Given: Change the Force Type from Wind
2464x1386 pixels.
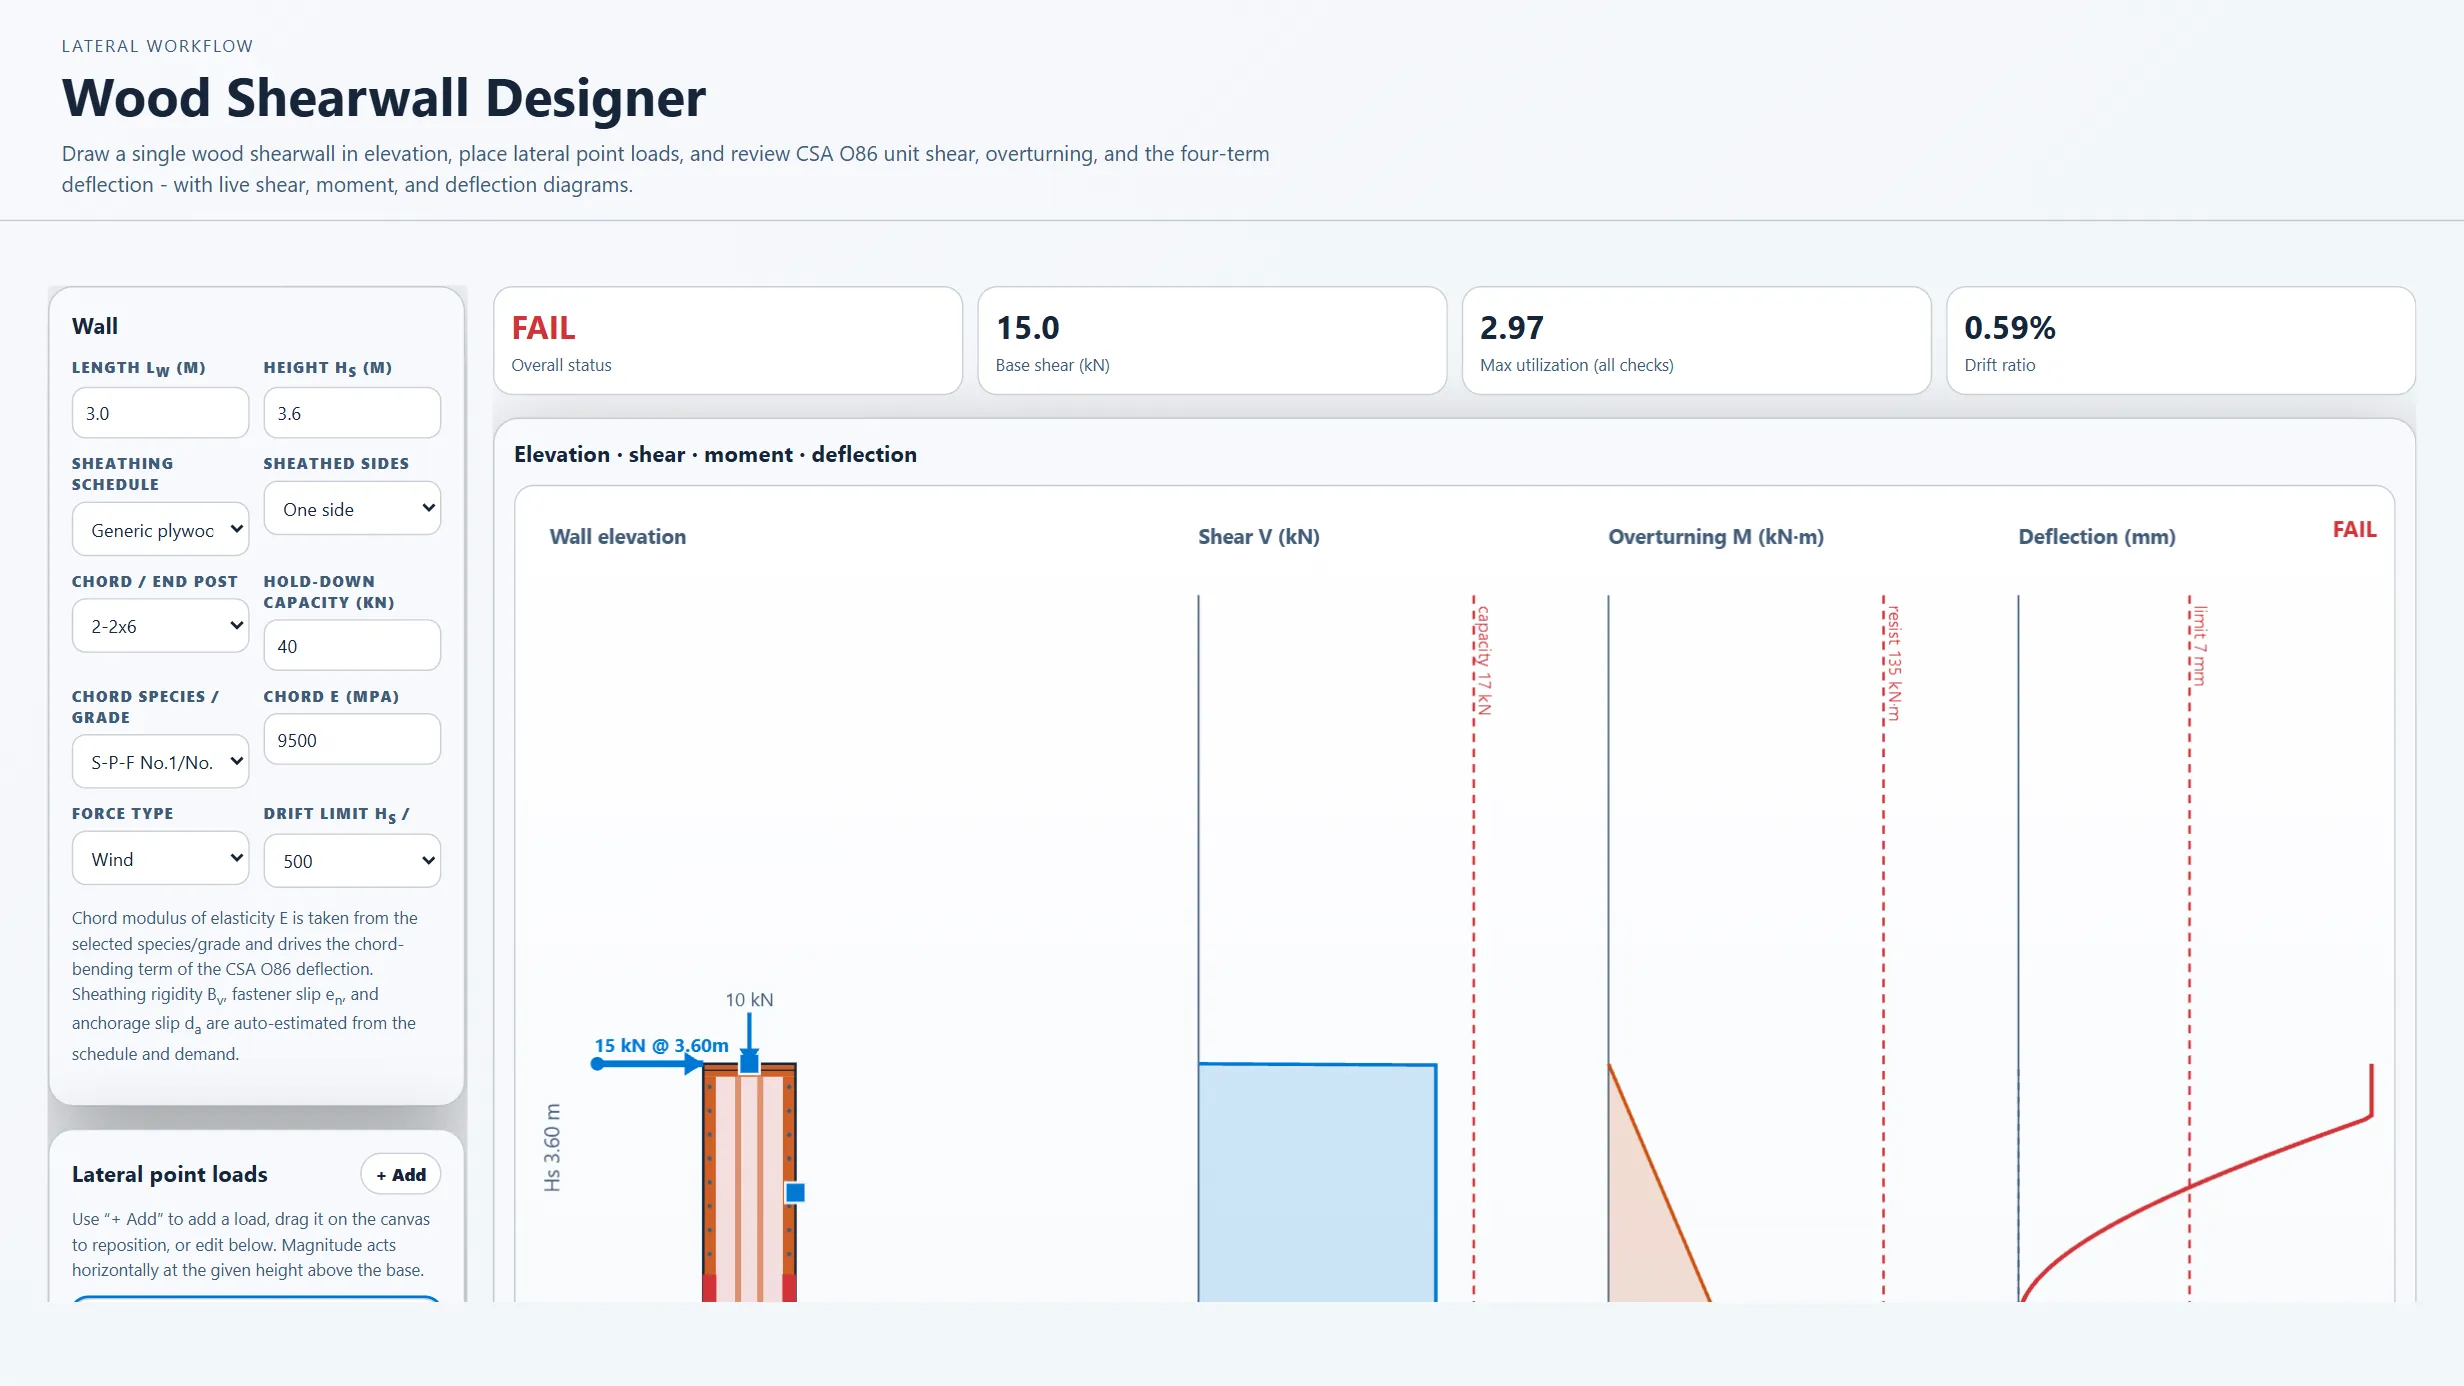Looking at the screenshot, I should coord(160,858).
